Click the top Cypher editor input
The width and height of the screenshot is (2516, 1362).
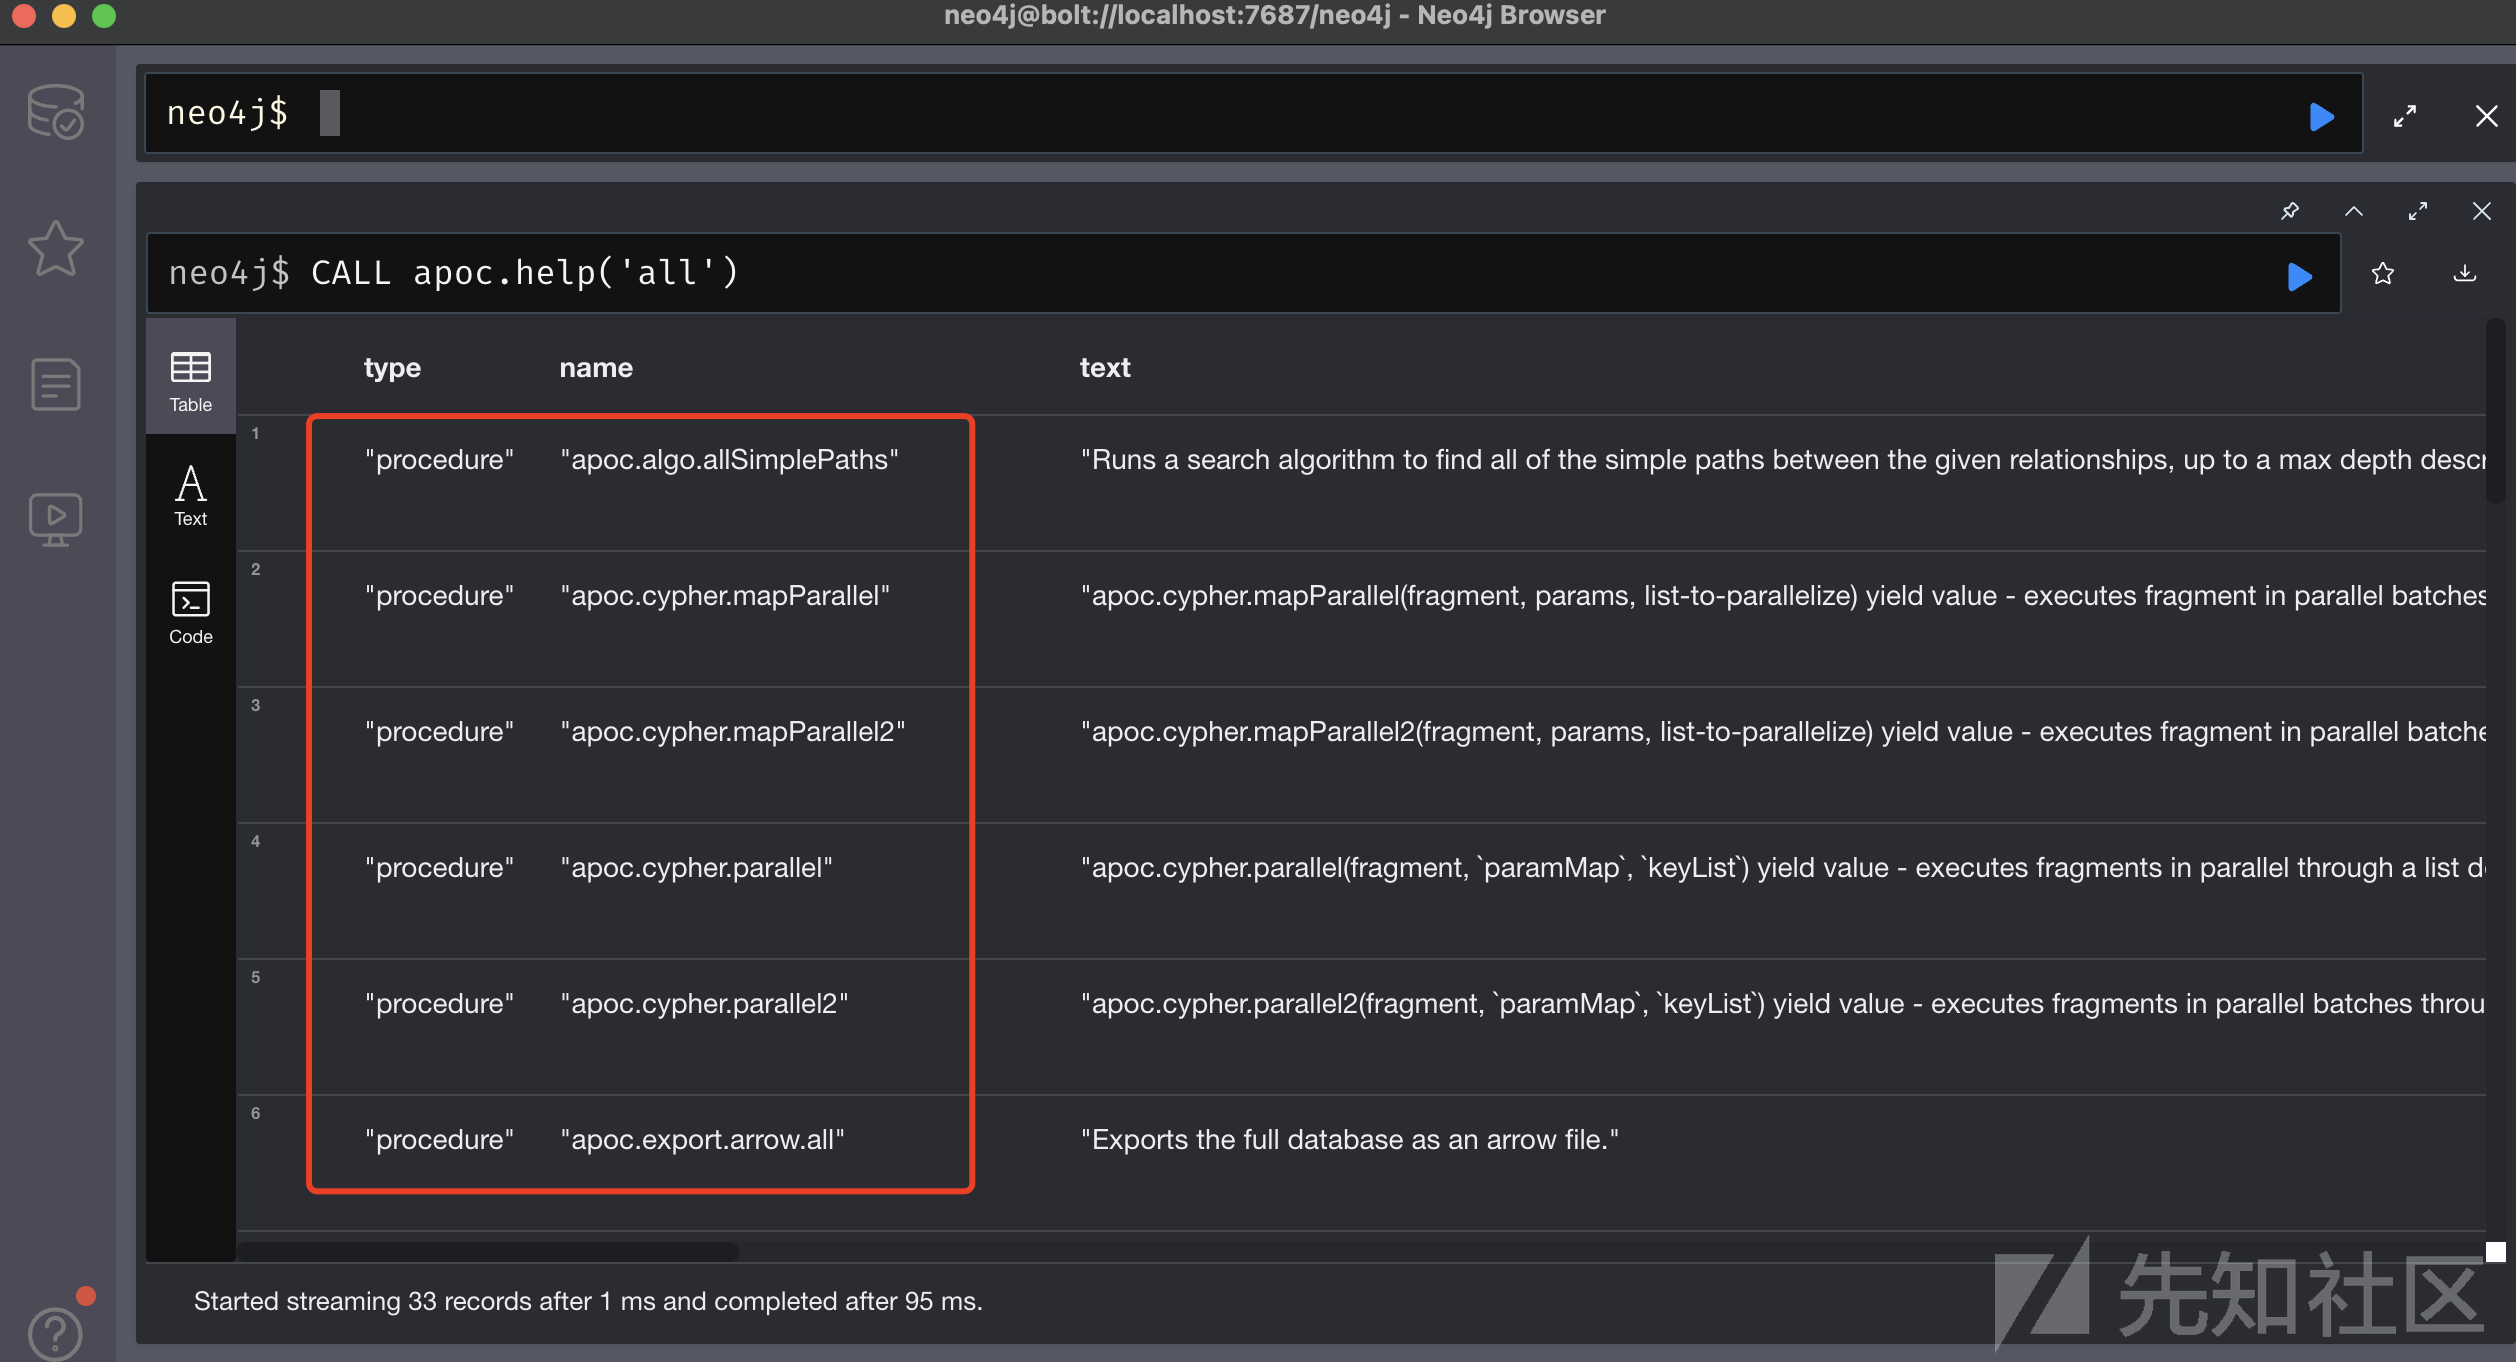pos(1200,114)
